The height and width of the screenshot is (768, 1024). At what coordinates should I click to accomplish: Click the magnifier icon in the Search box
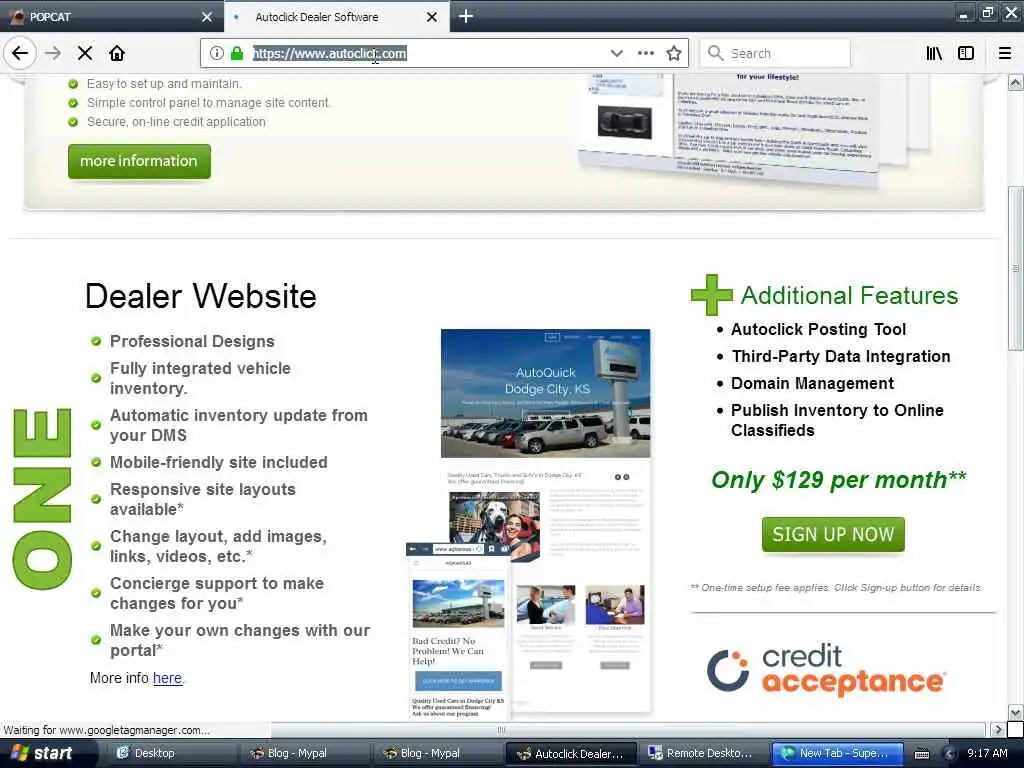click(716, 53)
